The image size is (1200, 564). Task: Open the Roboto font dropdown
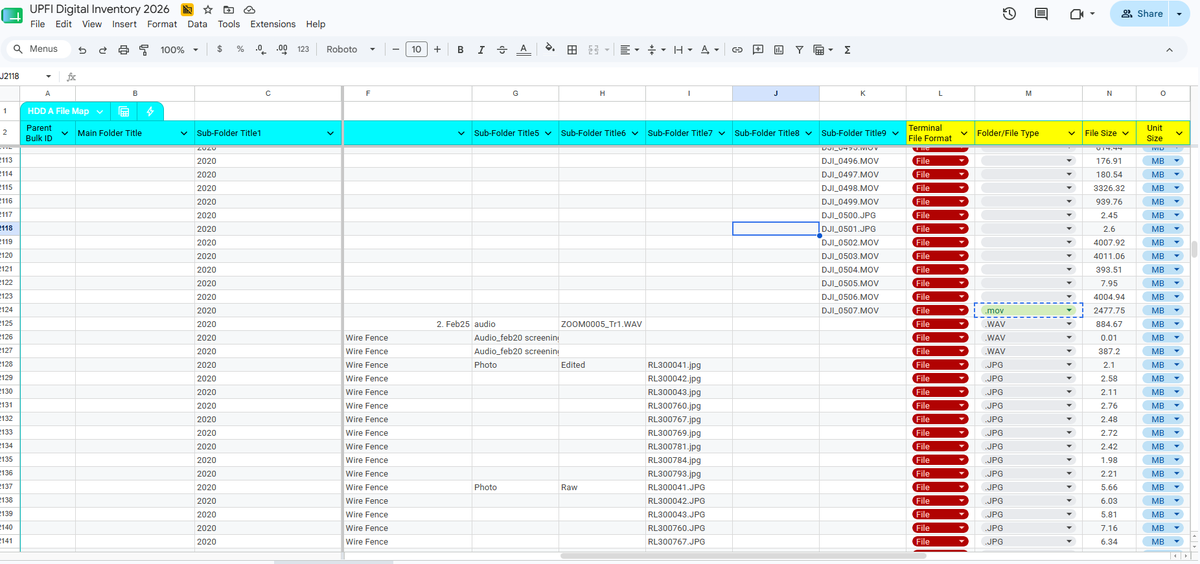(x=350, y=49)
